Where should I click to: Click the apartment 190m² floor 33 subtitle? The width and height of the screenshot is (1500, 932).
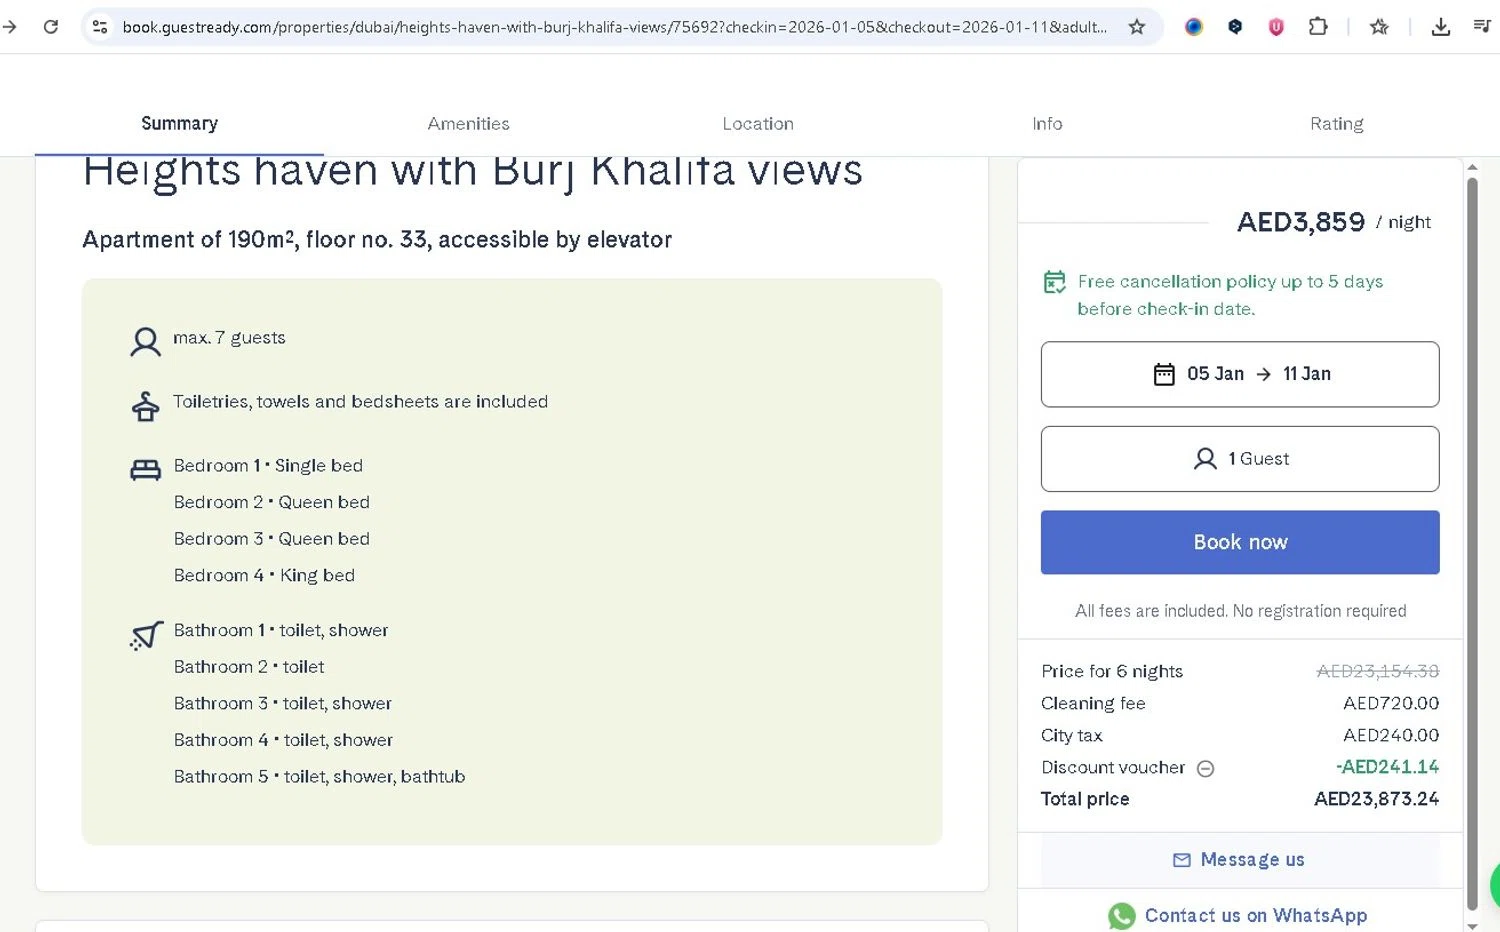click(x=377, y=240)
